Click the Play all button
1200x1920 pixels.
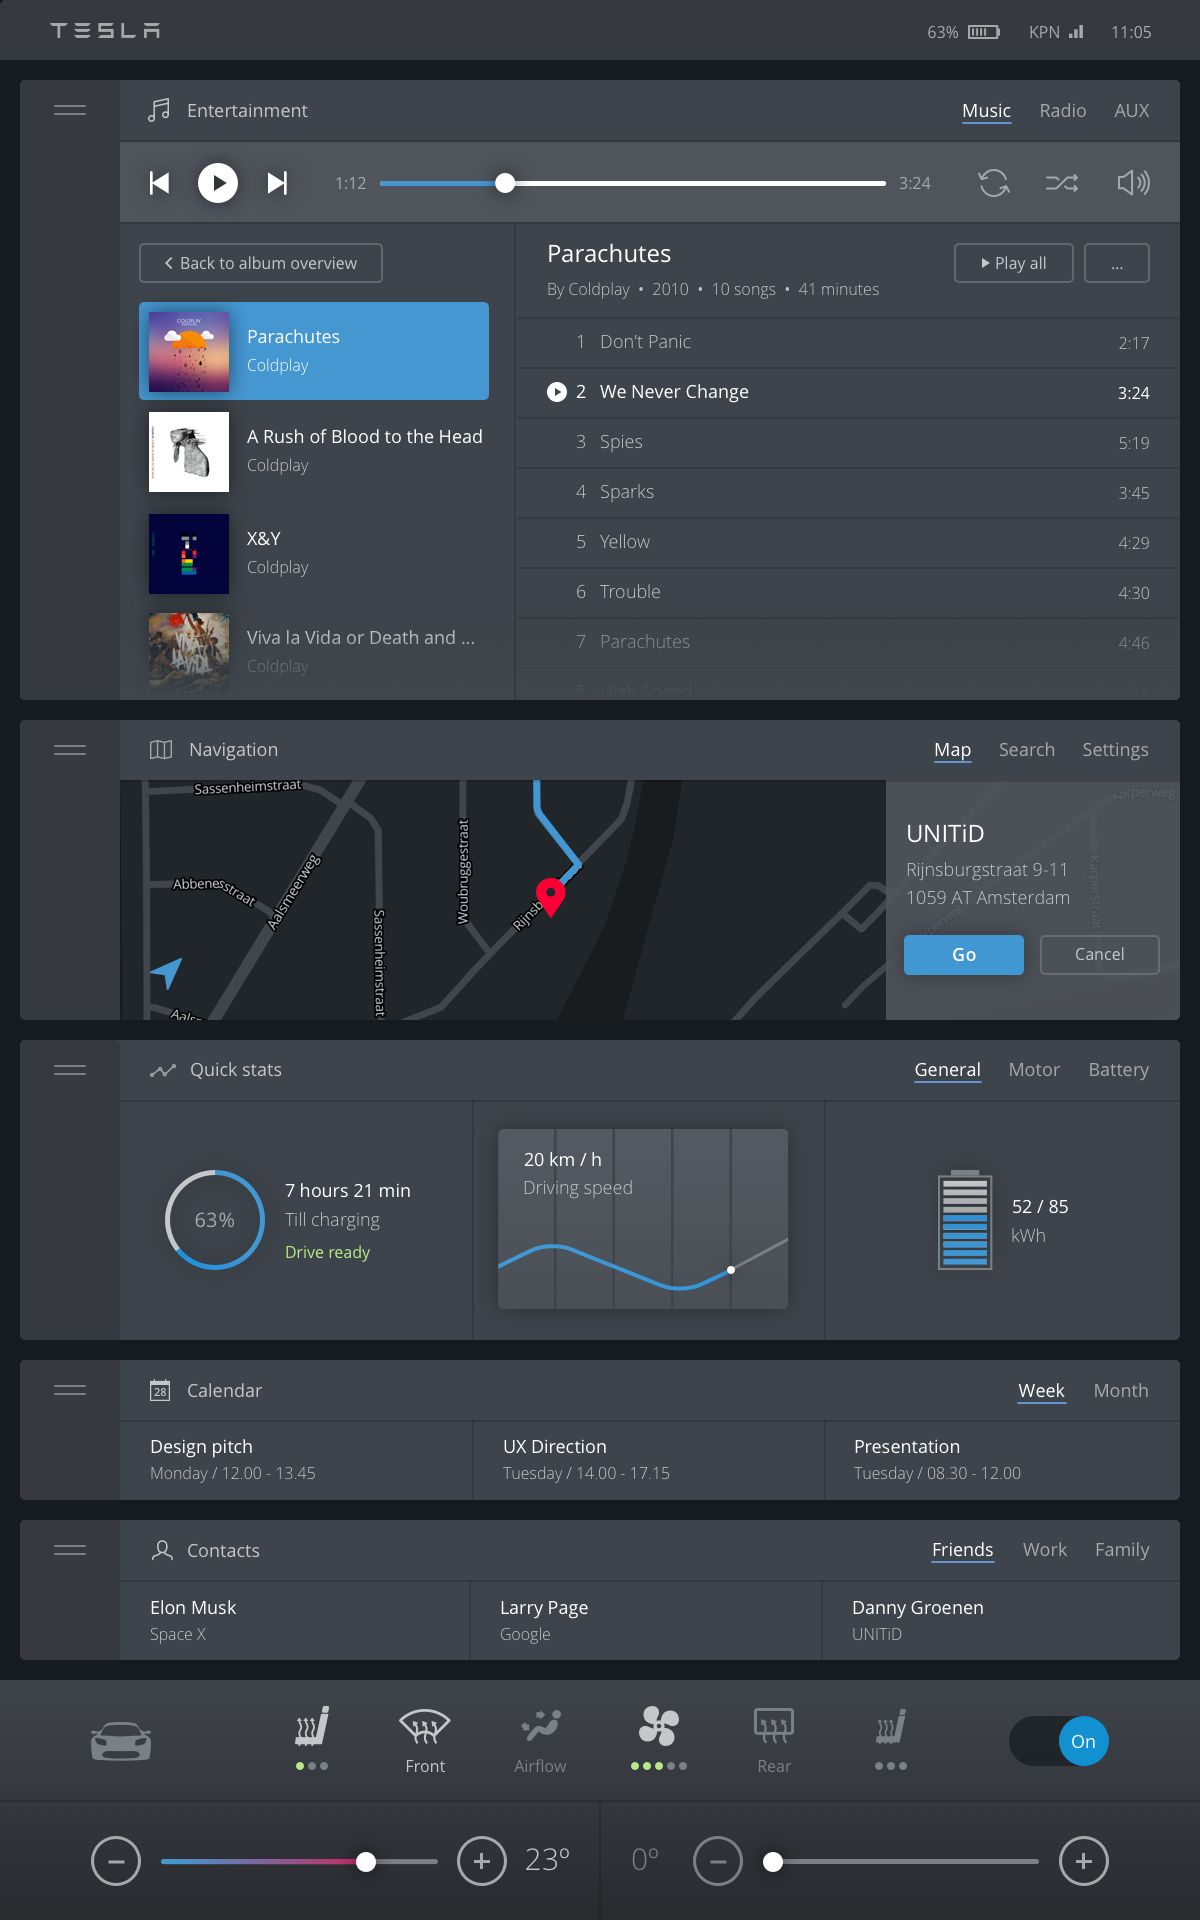click(x=1014, y=263)
